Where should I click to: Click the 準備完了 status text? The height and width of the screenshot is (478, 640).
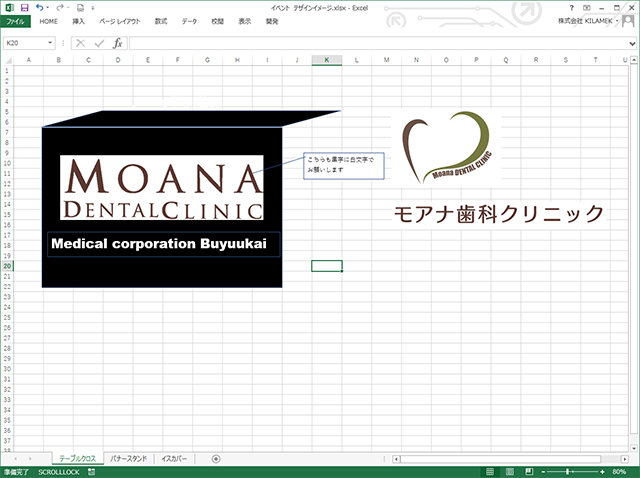pos(17,472)
